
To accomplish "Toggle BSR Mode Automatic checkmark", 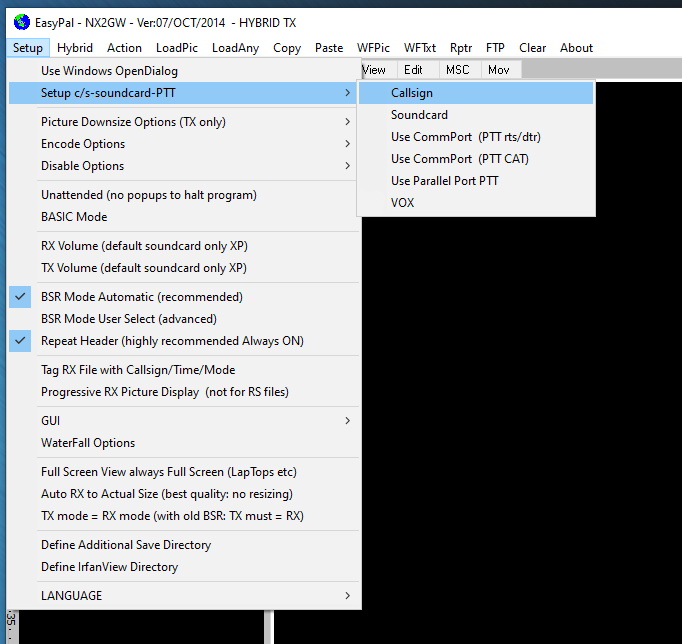I will [141, 297].
